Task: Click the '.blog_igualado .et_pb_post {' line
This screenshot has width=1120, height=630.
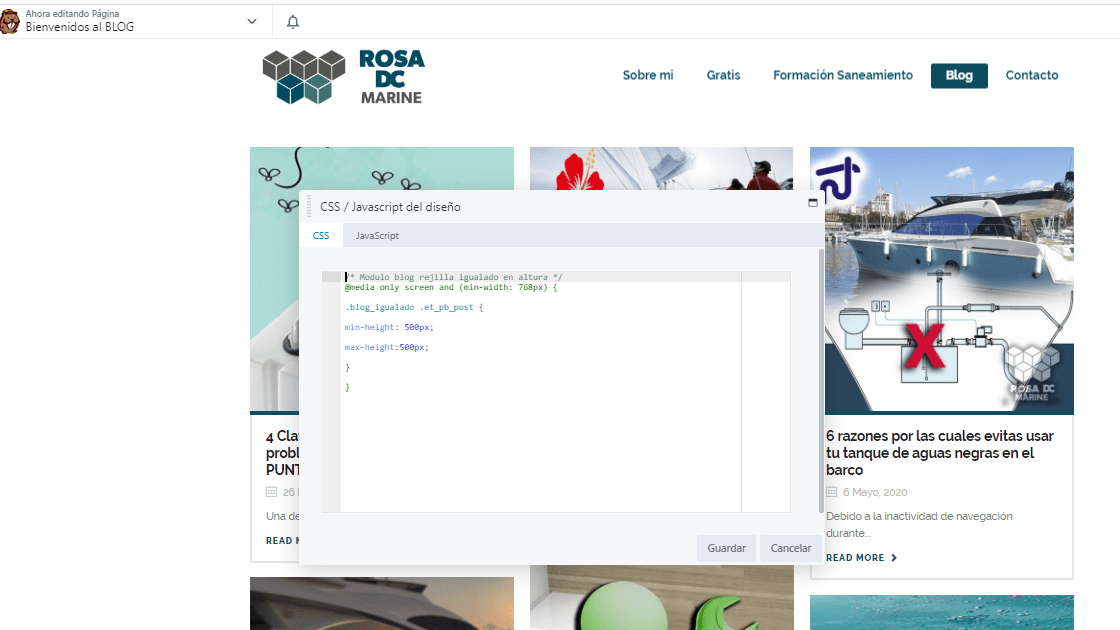Action: 414,307
